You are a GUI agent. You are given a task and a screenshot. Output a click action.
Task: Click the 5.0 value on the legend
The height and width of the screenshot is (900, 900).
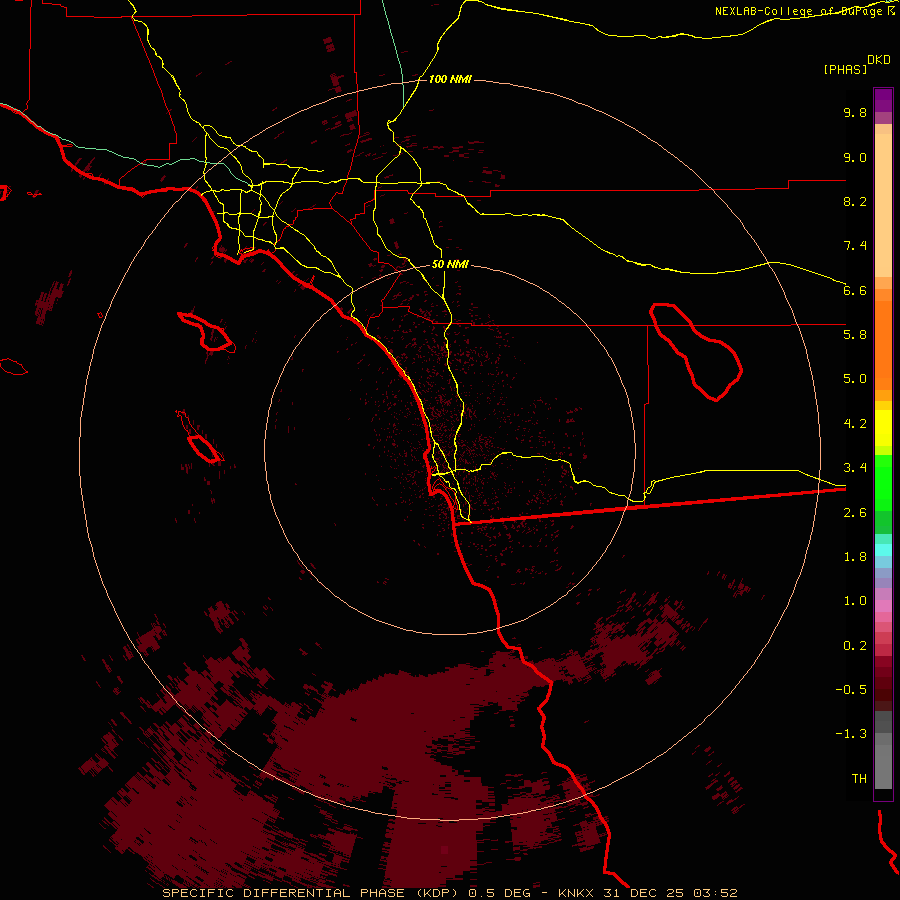(855, 379)
